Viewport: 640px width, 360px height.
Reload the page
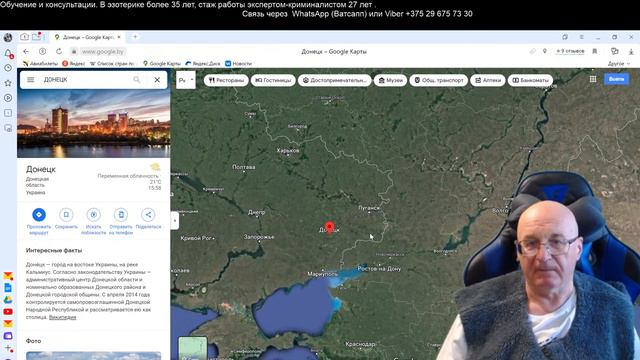[x=59, y=51]
